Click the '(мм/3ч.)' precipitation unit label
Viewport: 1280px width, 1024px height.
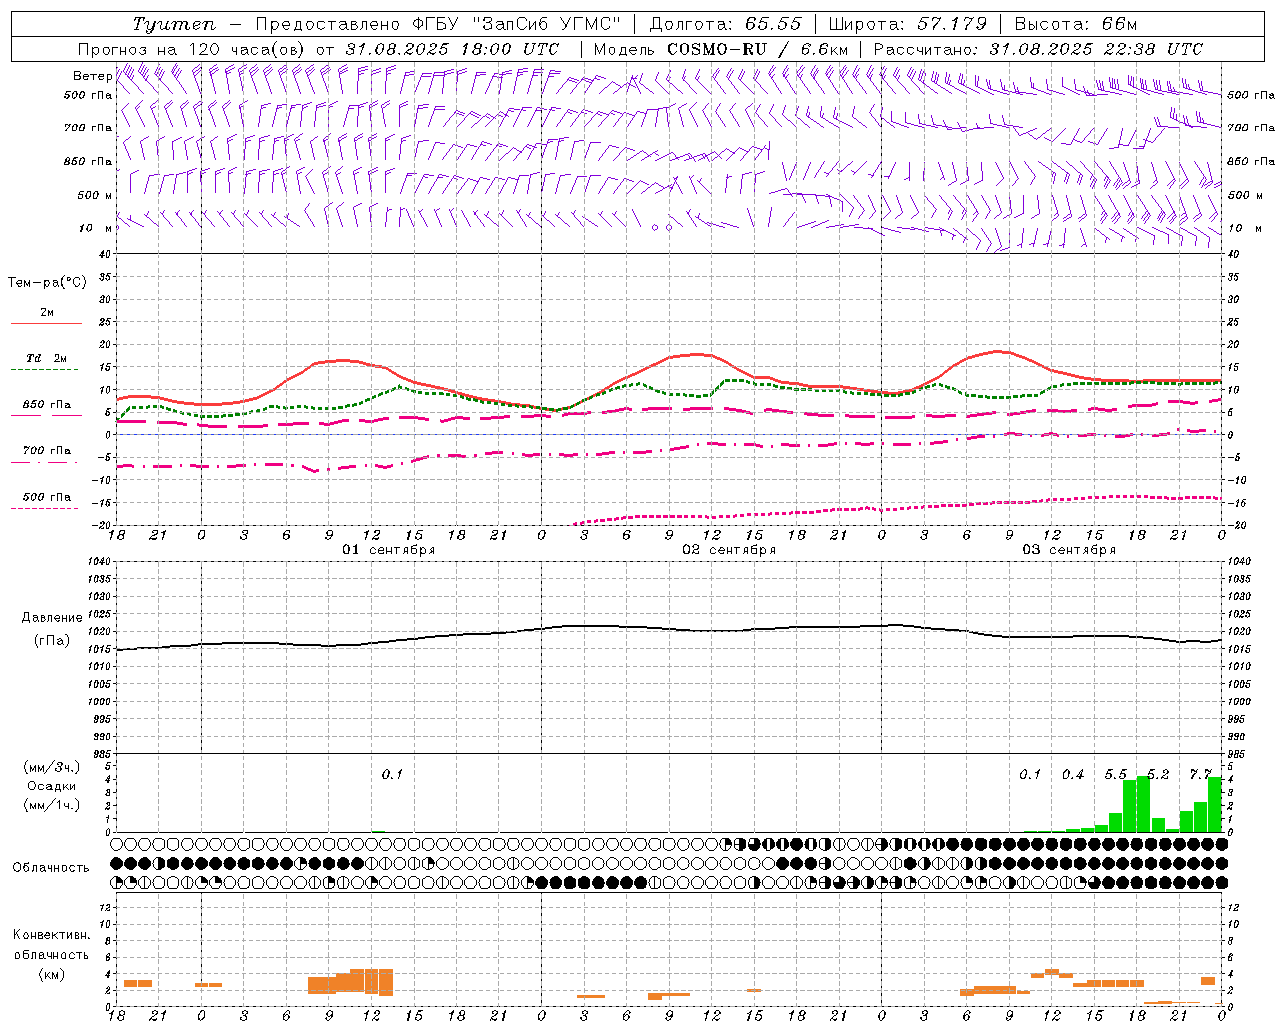pos(51,767)
